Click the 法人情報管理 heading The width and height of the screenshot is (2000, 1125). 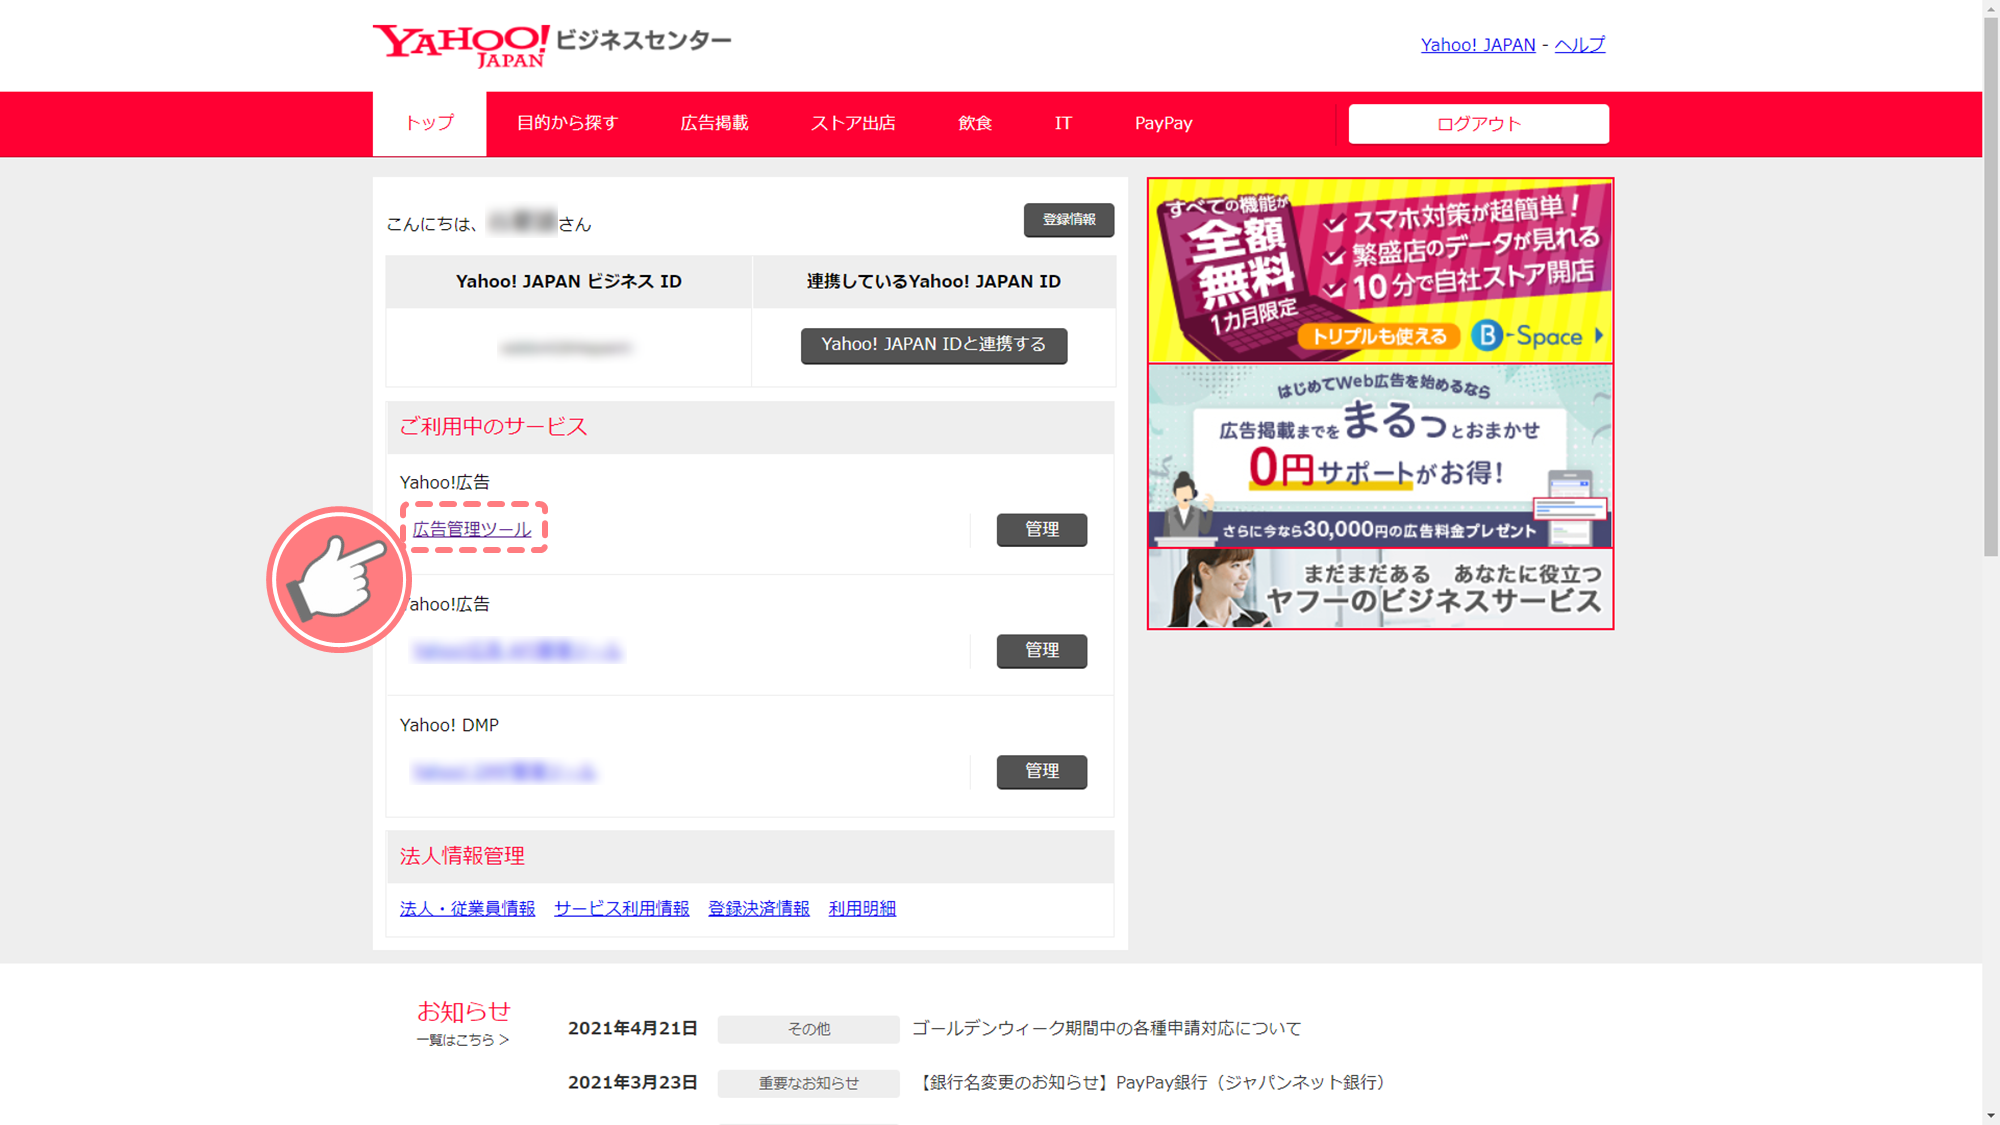[462, 856]
